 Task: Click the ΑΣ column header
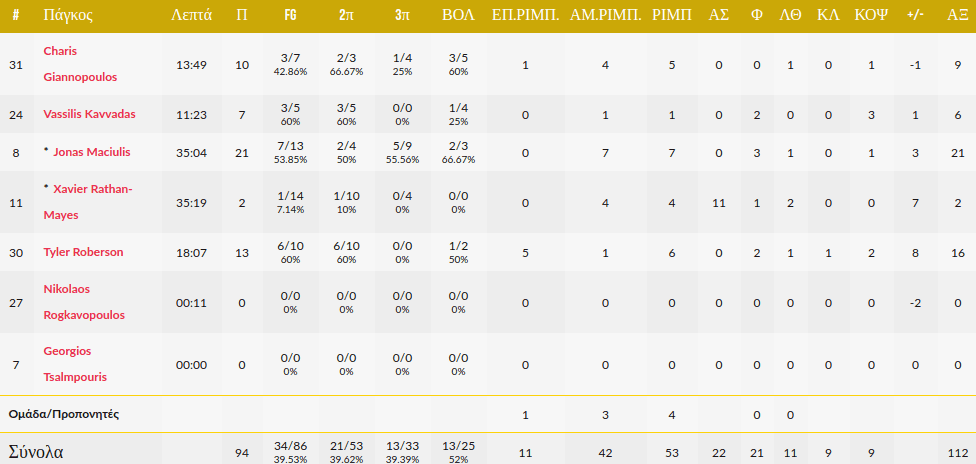point(718,16)
